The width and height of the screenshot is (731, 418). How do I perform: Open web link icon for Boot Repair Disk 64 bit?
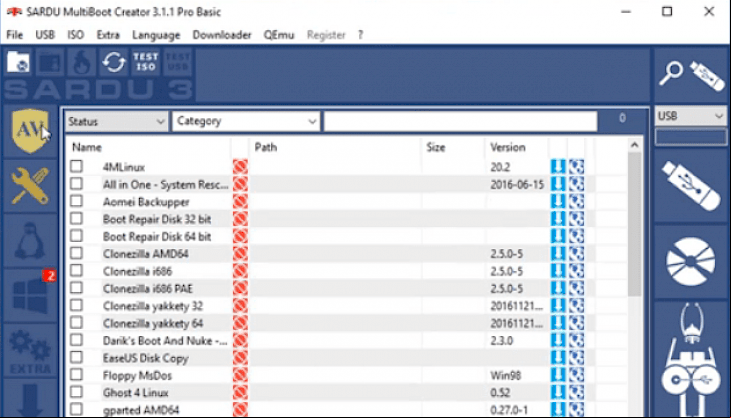(576, 236)
